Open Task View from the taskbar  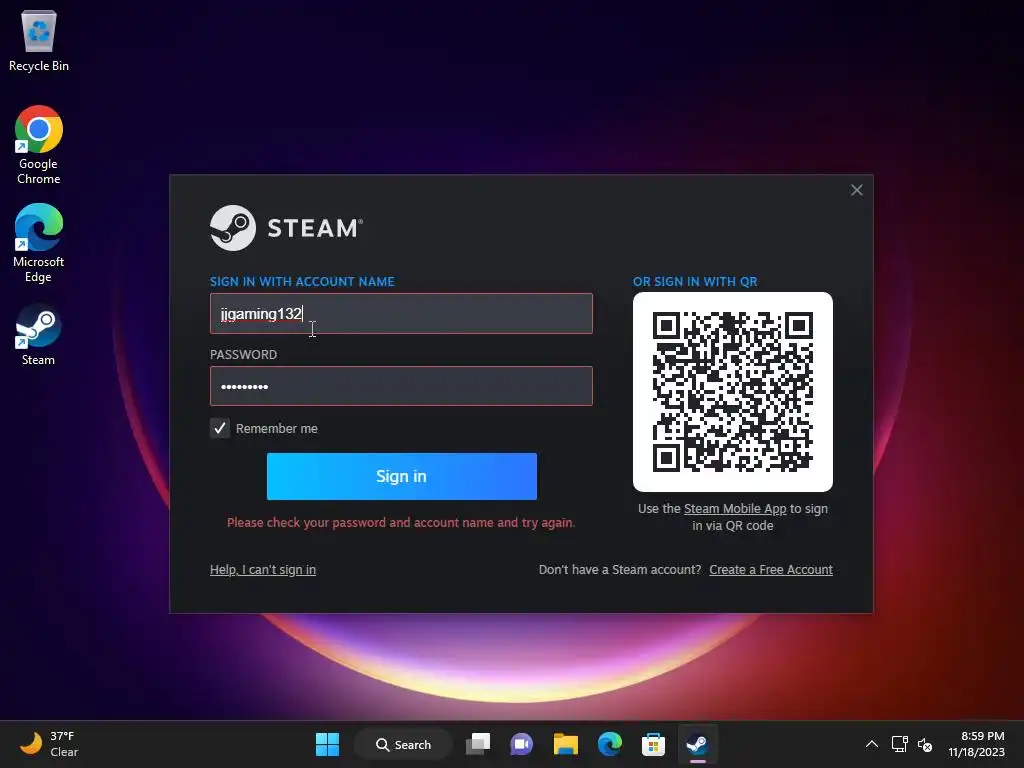coord(478,744)
